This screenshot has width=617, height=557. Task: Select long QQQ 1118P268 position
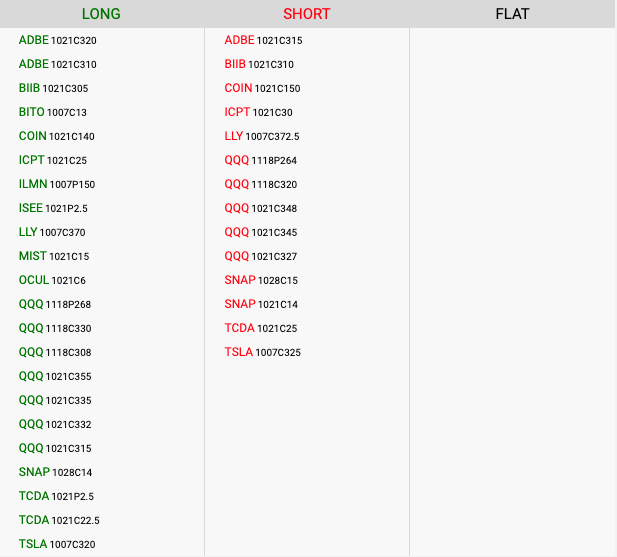click(x=55, y=304)
